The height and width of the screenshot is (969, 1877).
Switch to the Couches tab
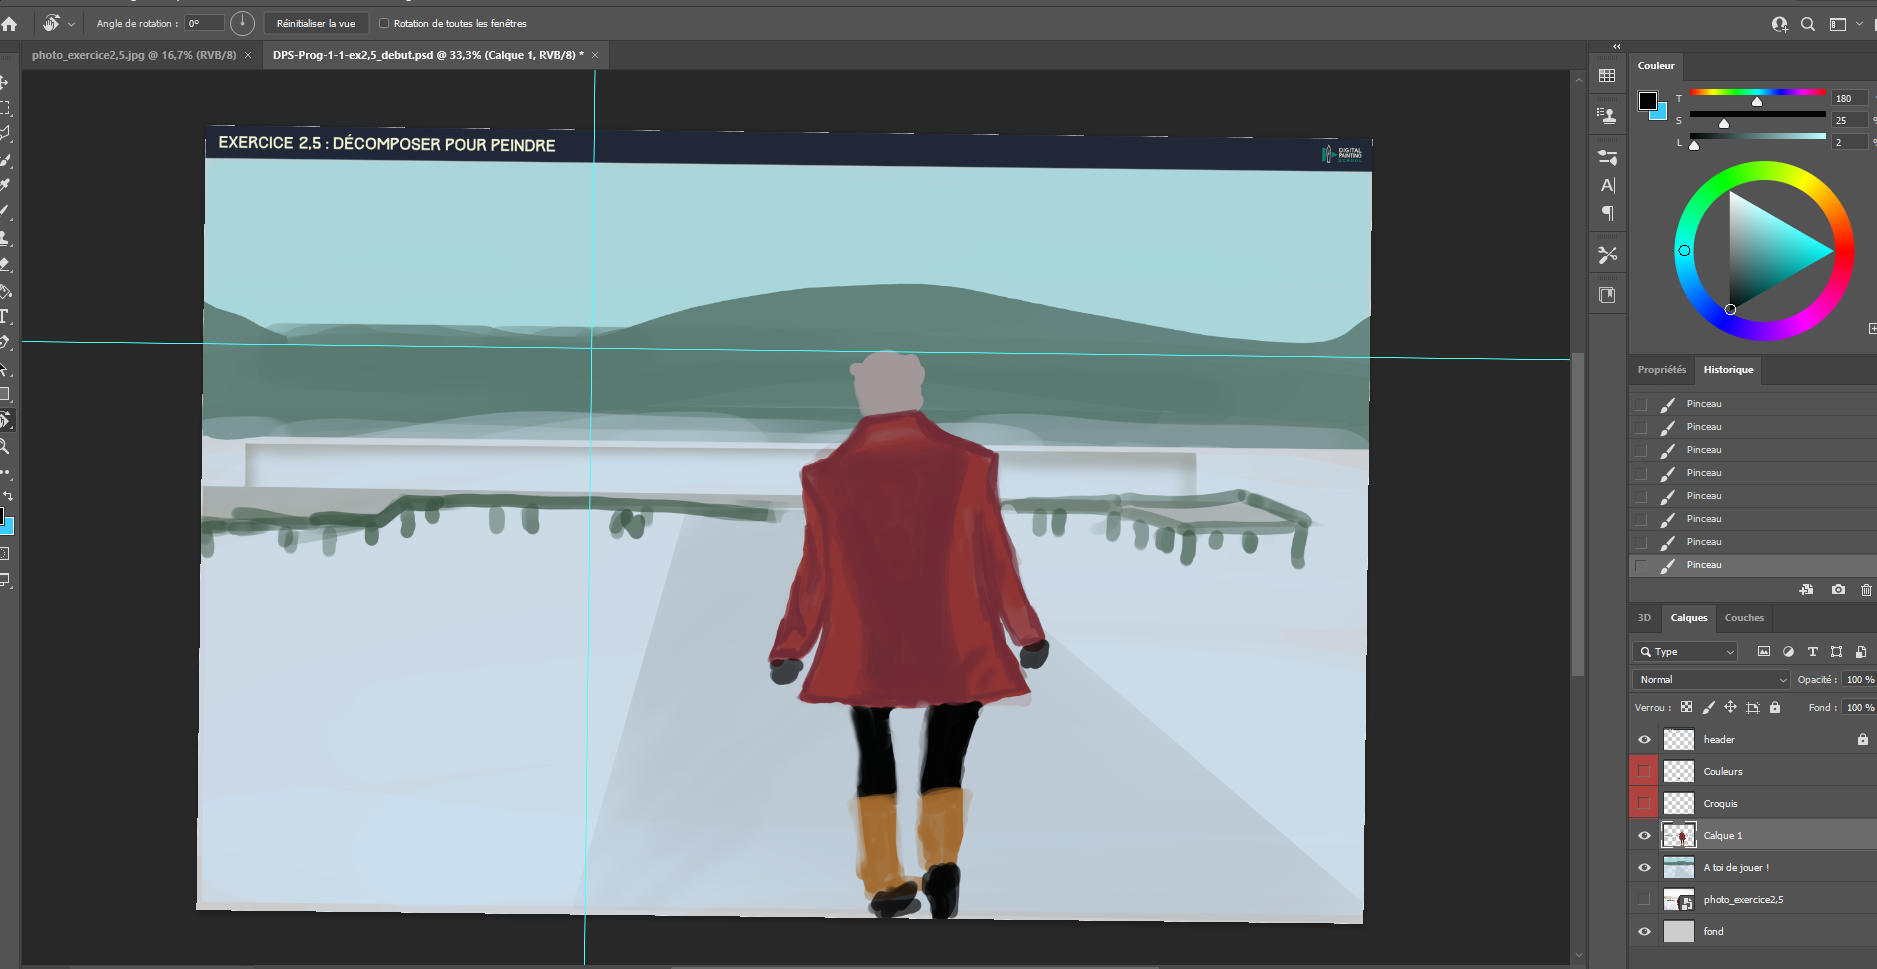click(1744, 617)
